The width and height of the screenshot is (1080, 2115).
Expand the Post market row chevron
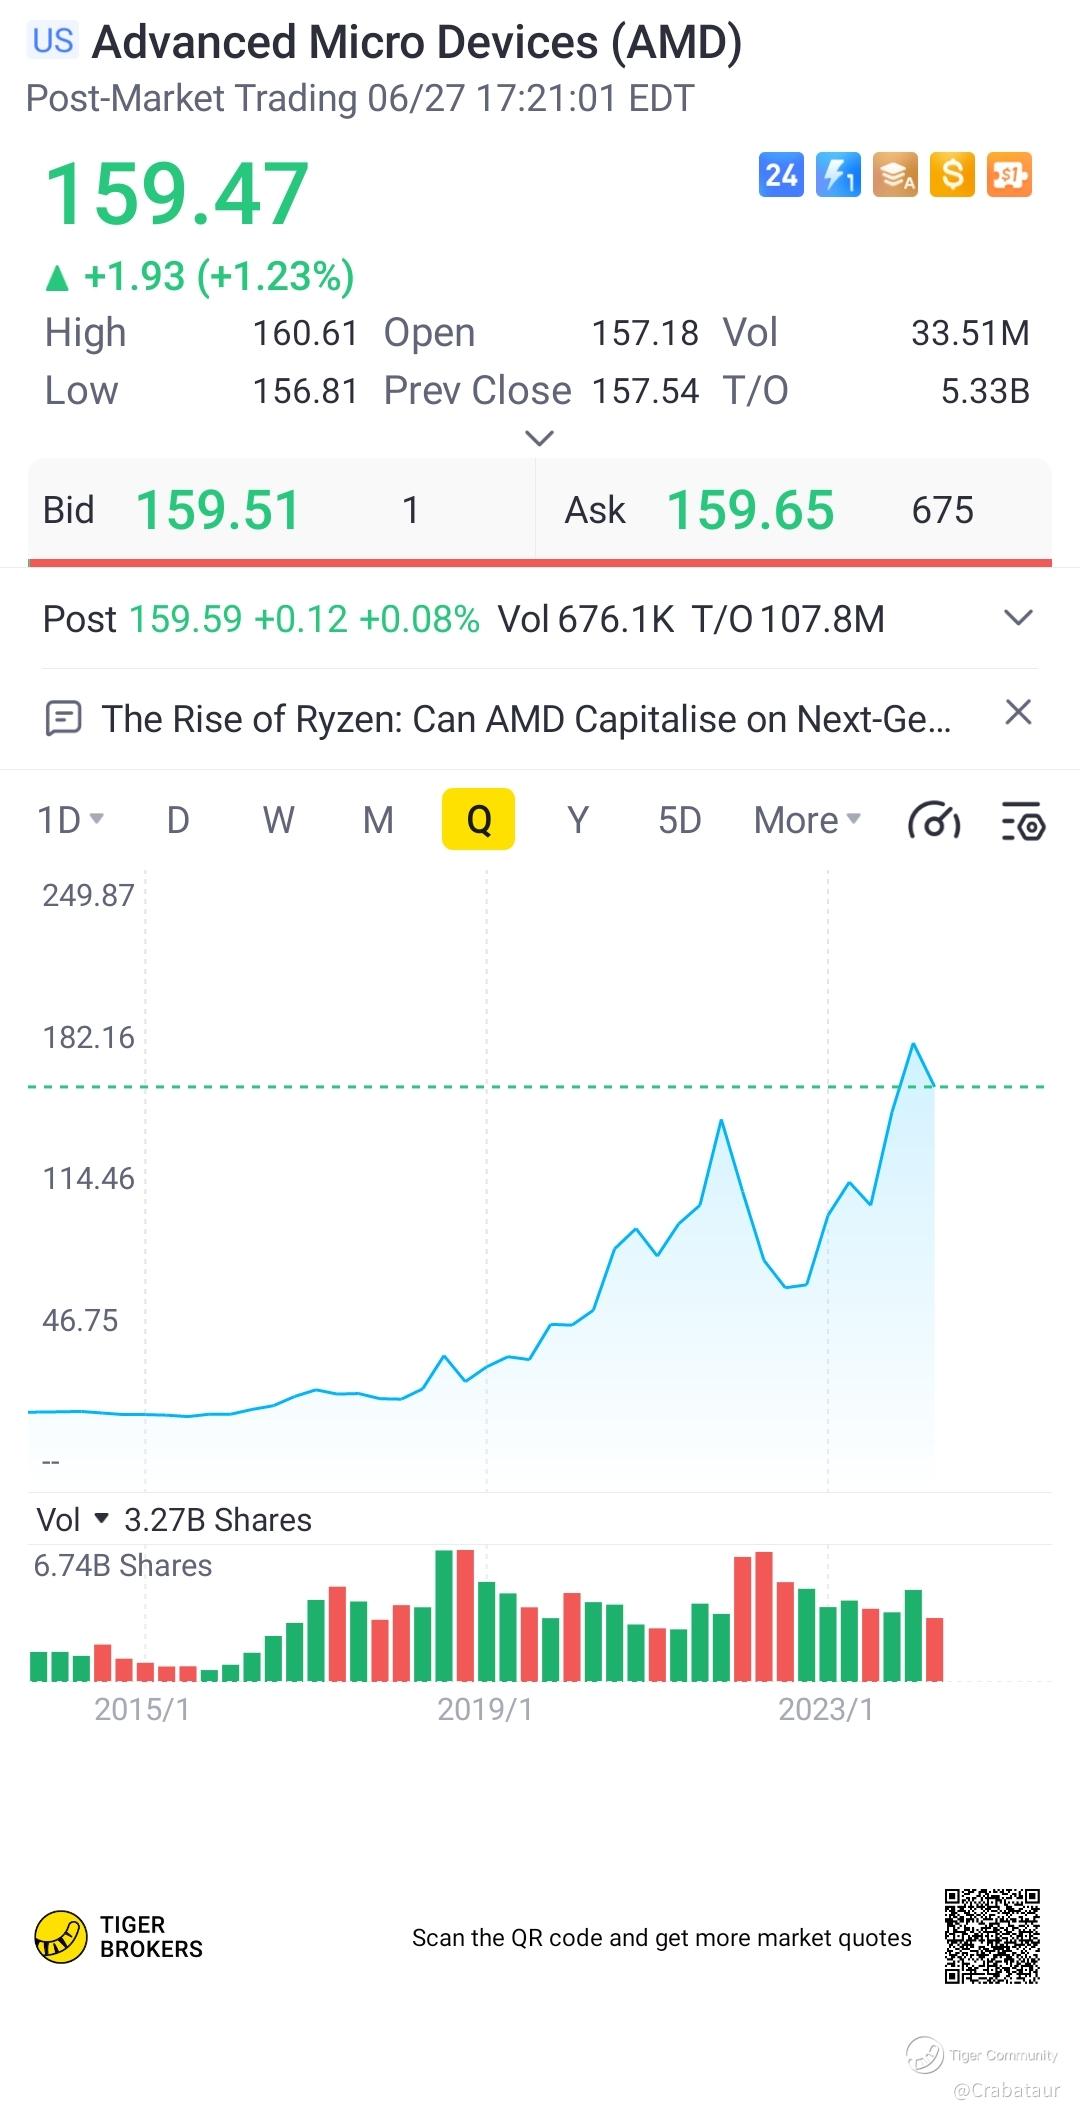point(1018,618)
